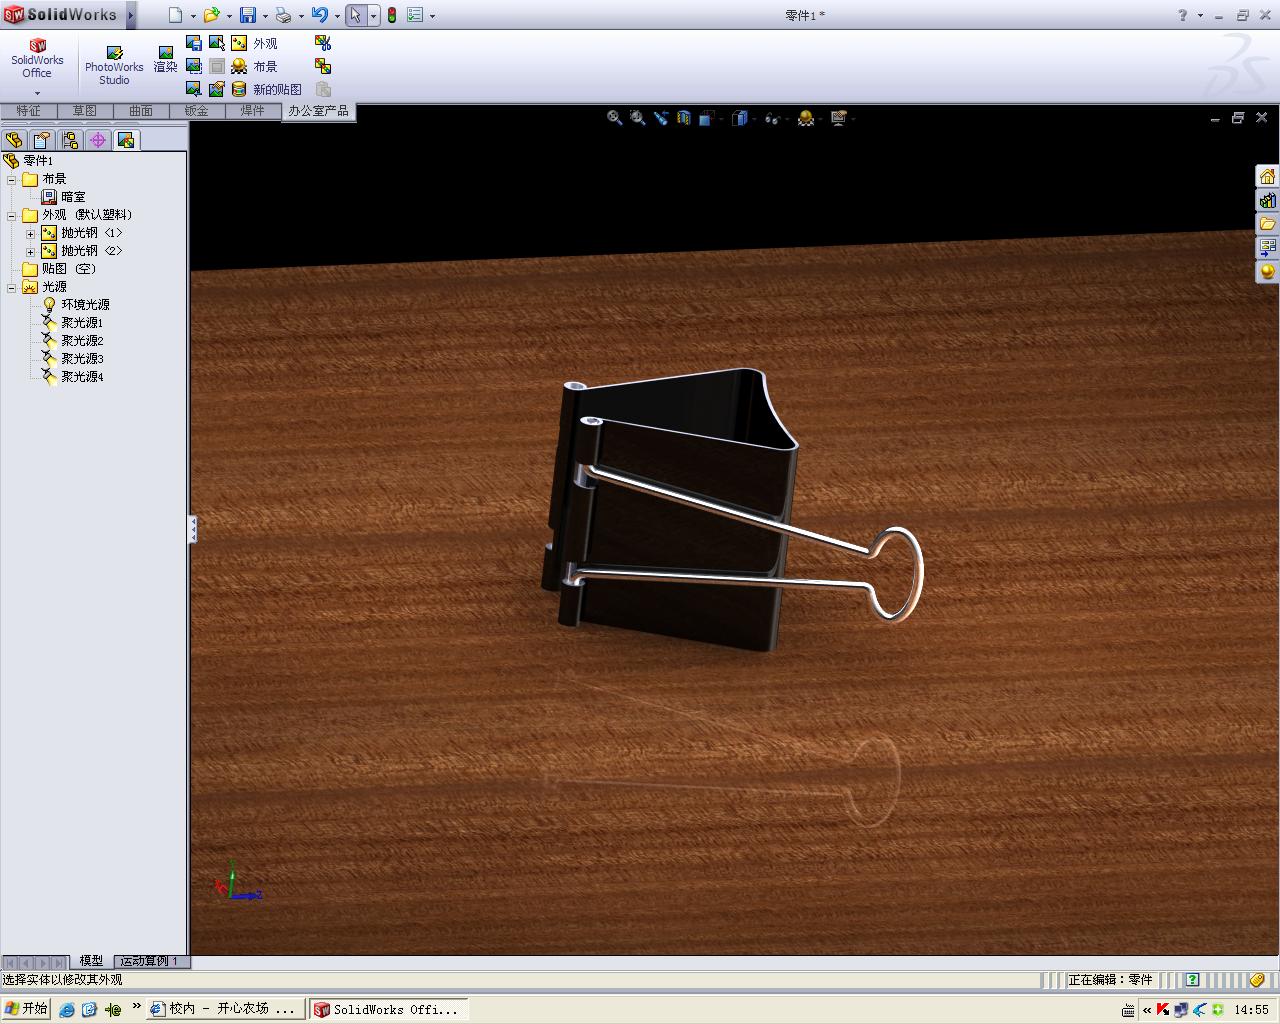The width and height of the screenshot is (1280, 1024).
Task: Open the FeatureManager design tree tab
Action: point(13,140)
